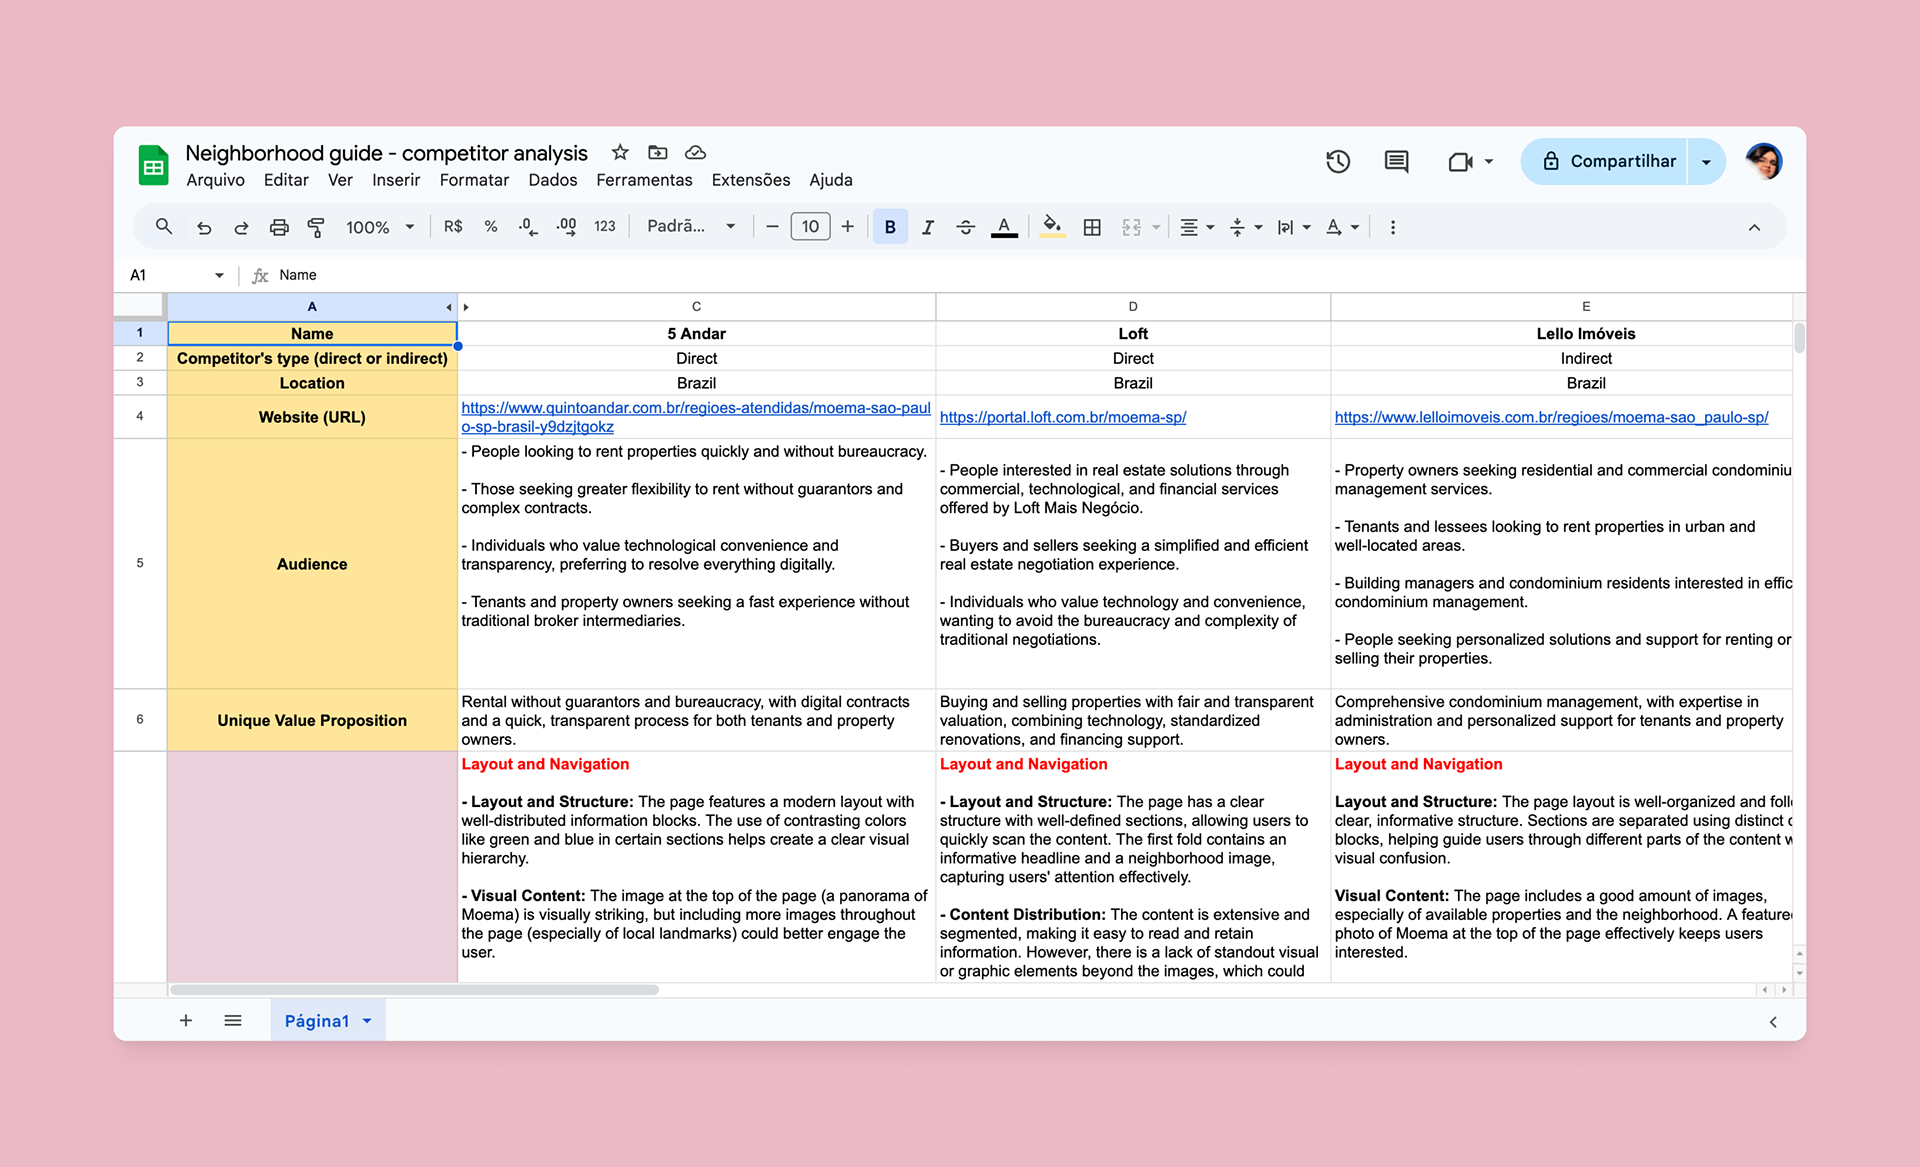
Task: Expand share options arrow
Action: click(1706, 161)
